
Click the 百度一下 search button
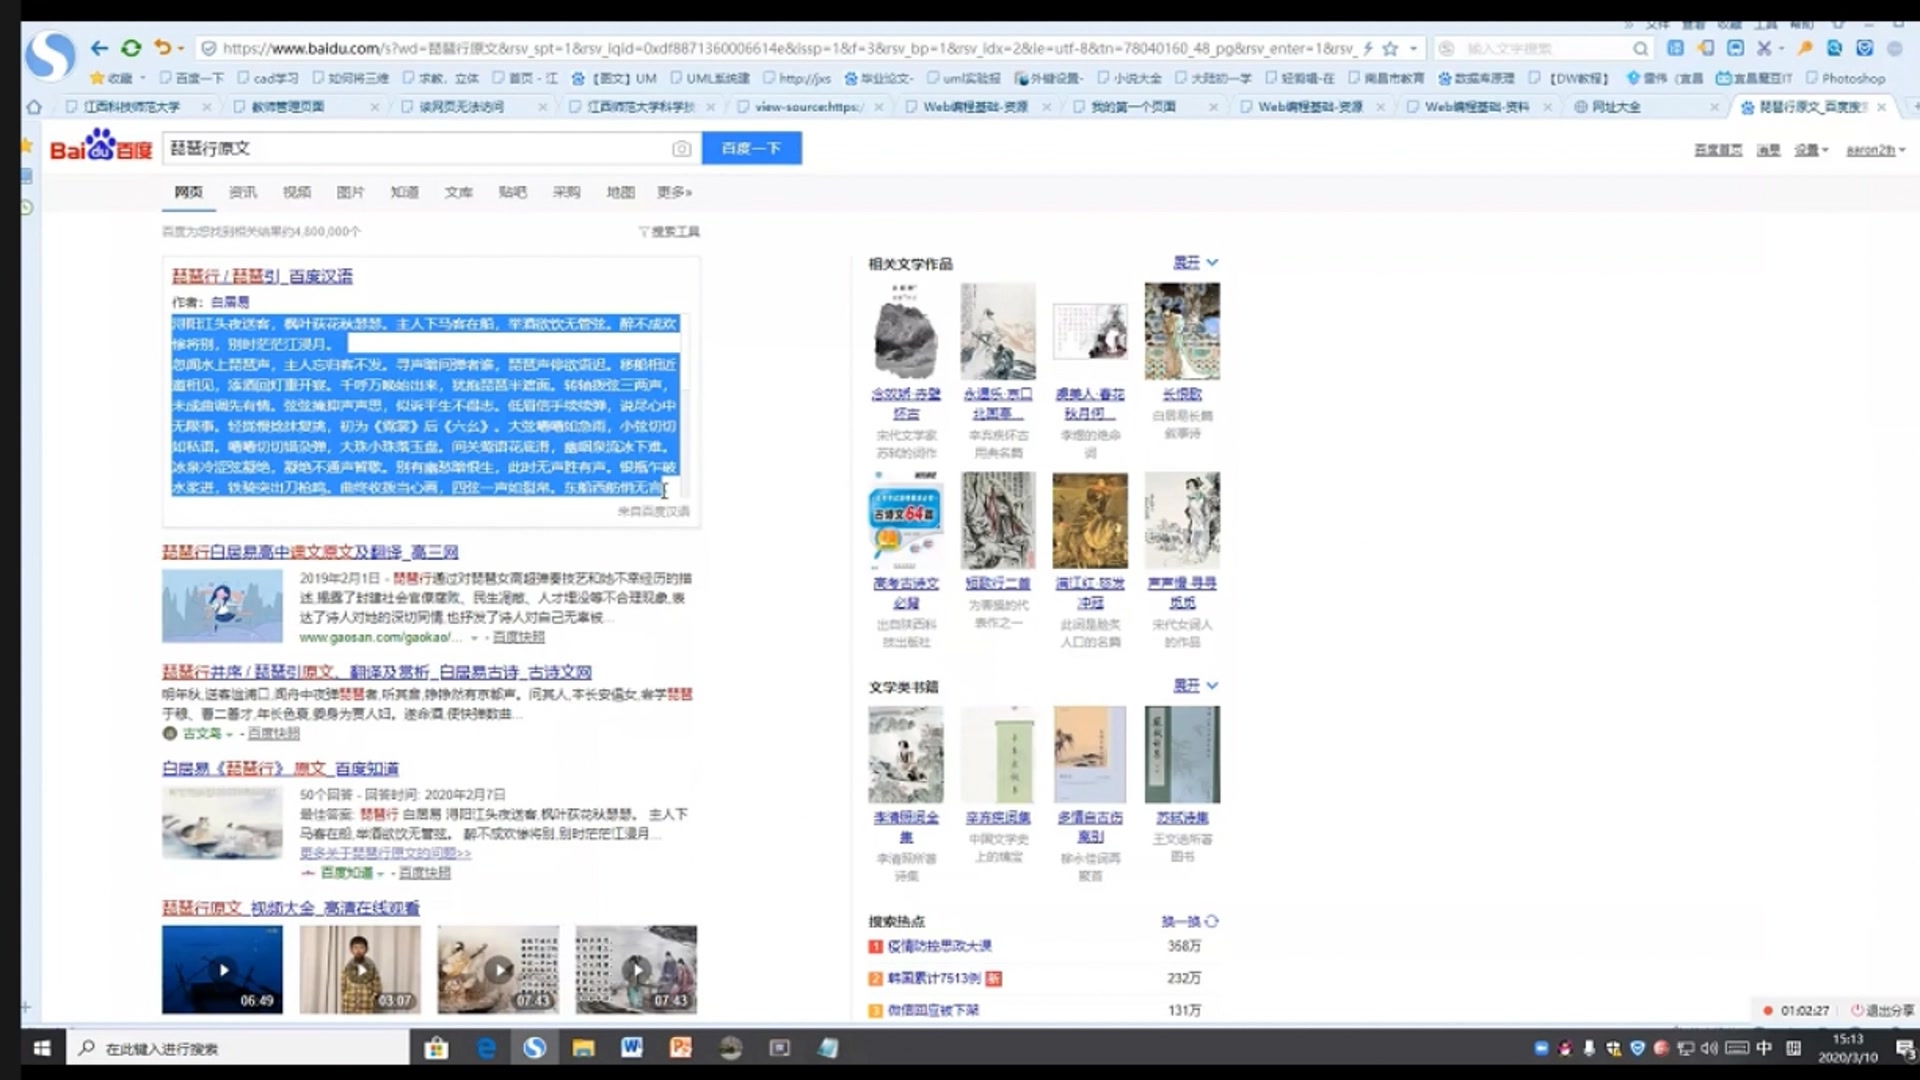click(x=751, y=147)
